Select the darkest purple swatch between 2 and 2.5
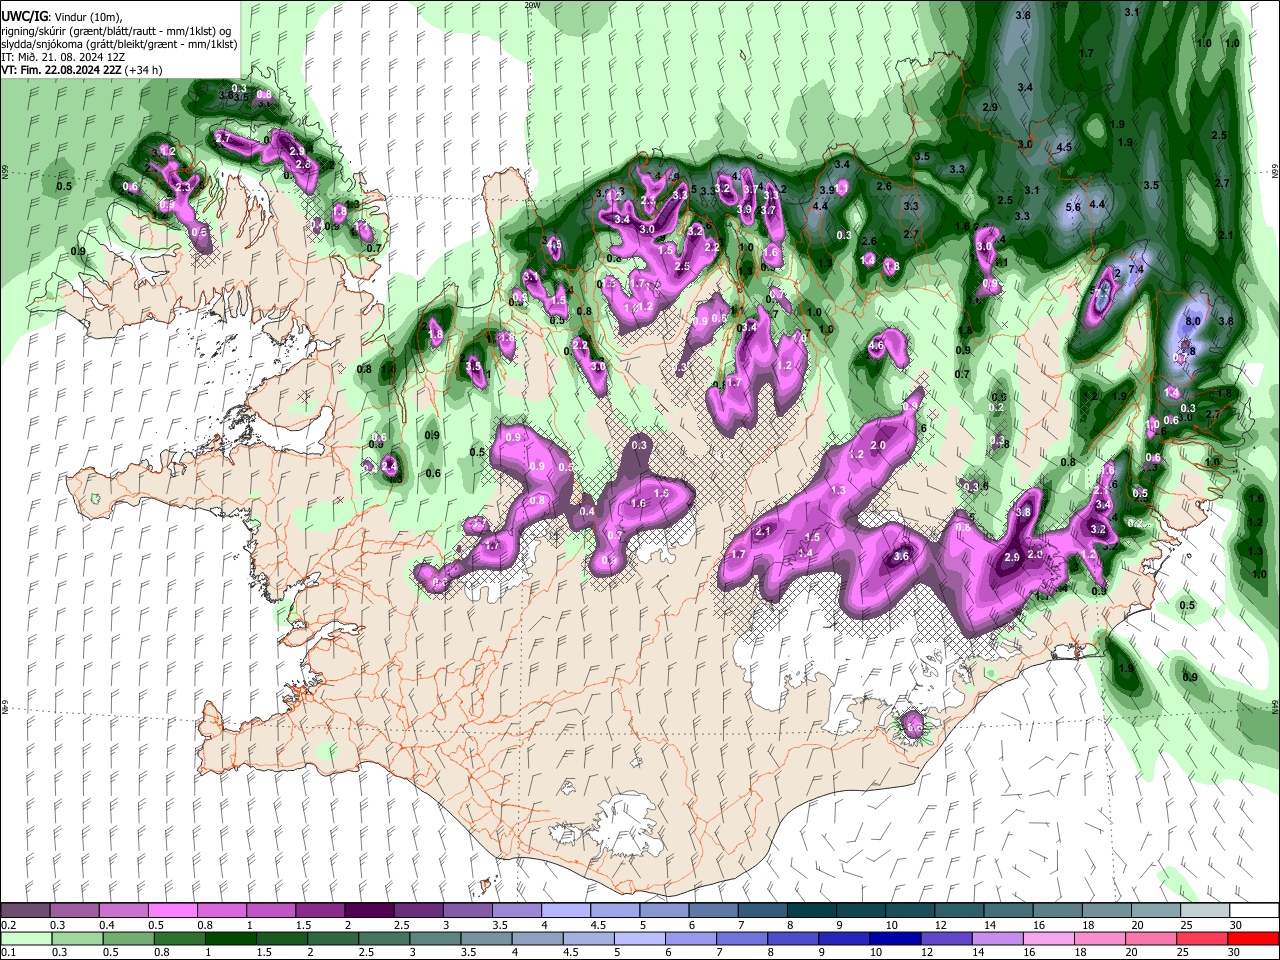This screenshot has height=960, width=1280. (368, 910)
